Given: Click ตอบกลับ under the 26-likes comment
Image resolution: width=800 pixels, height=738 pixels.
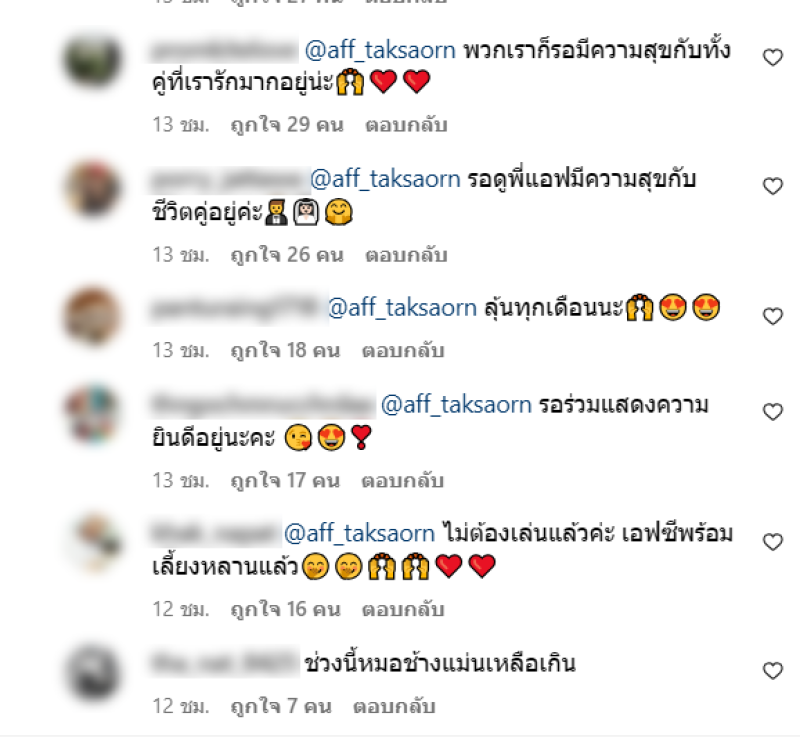Looking at the screenshot, I should tap(406, 255).
